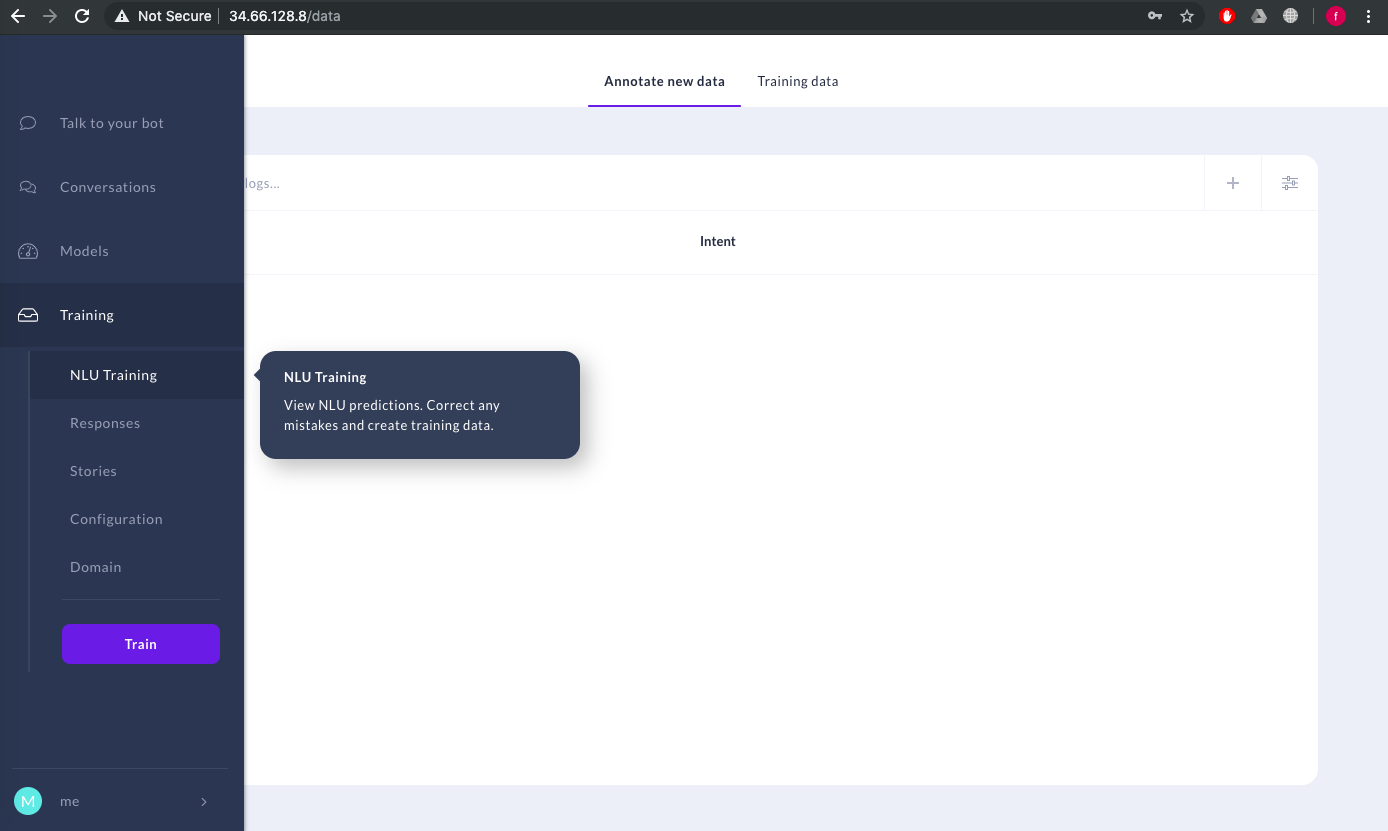Screen dimensions: 1388x831
Task: Select the Talk to your bot chat icon
Action: pyautogui.click(x=27, y=122)
